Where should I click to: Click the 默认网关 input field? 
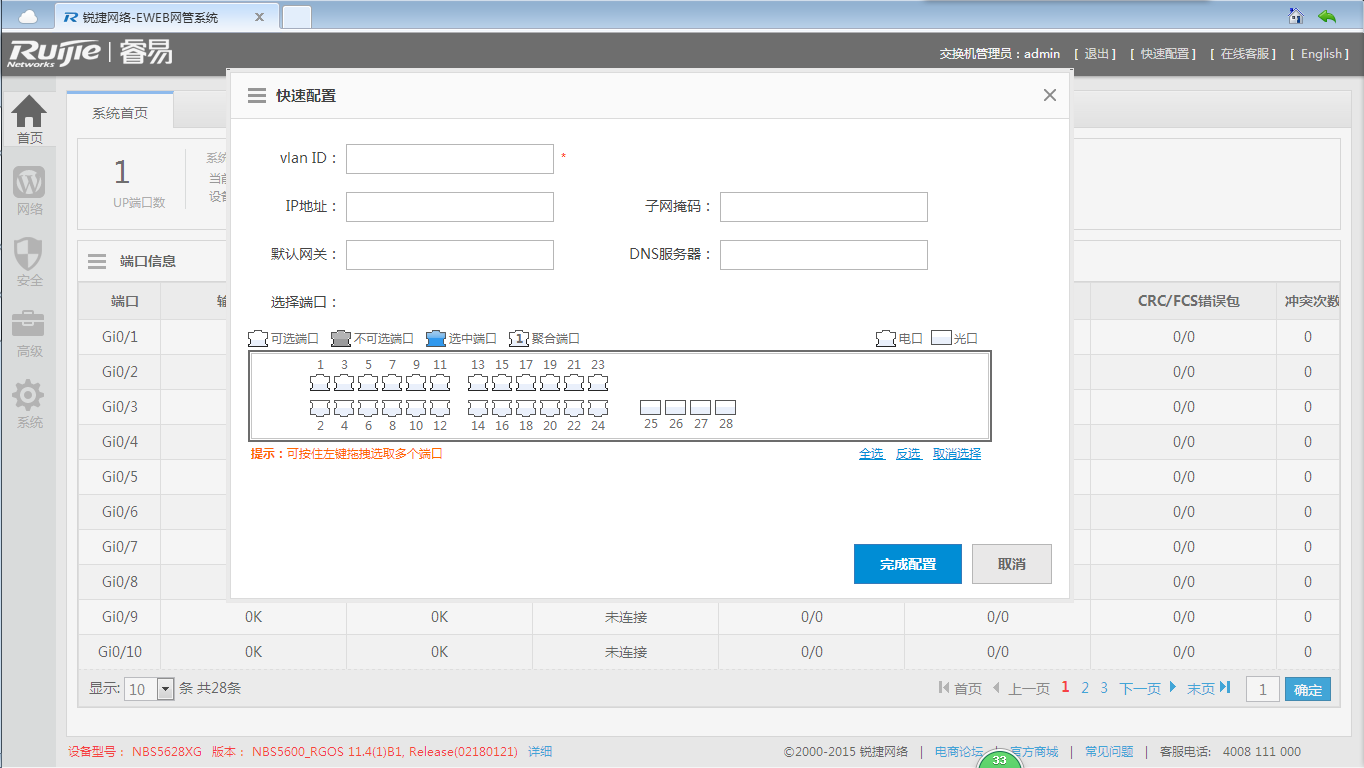[450, 255]
